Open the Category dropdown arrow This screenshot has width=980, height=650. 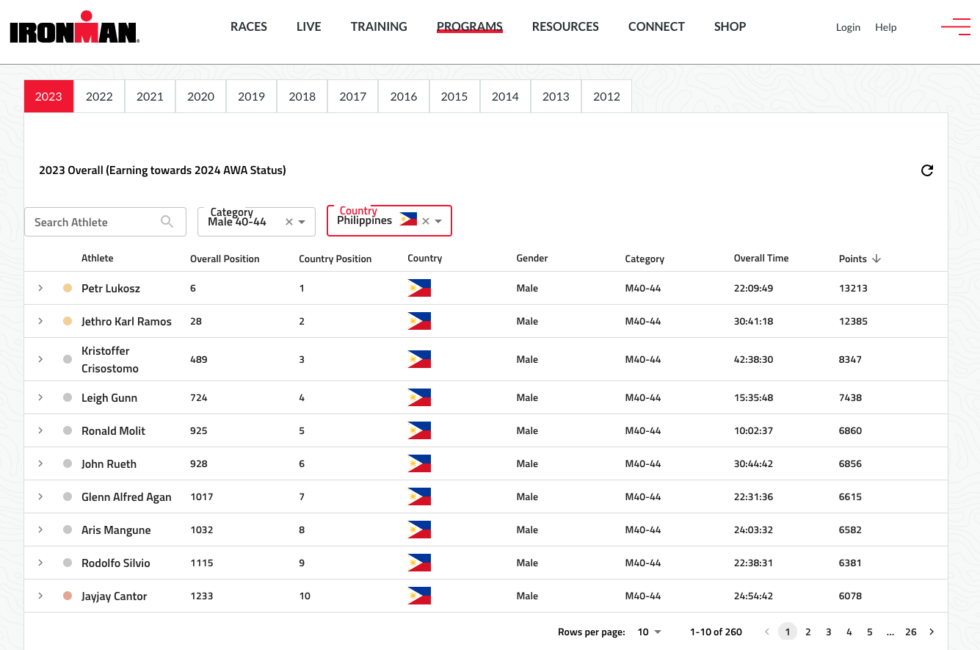point(302,222)
